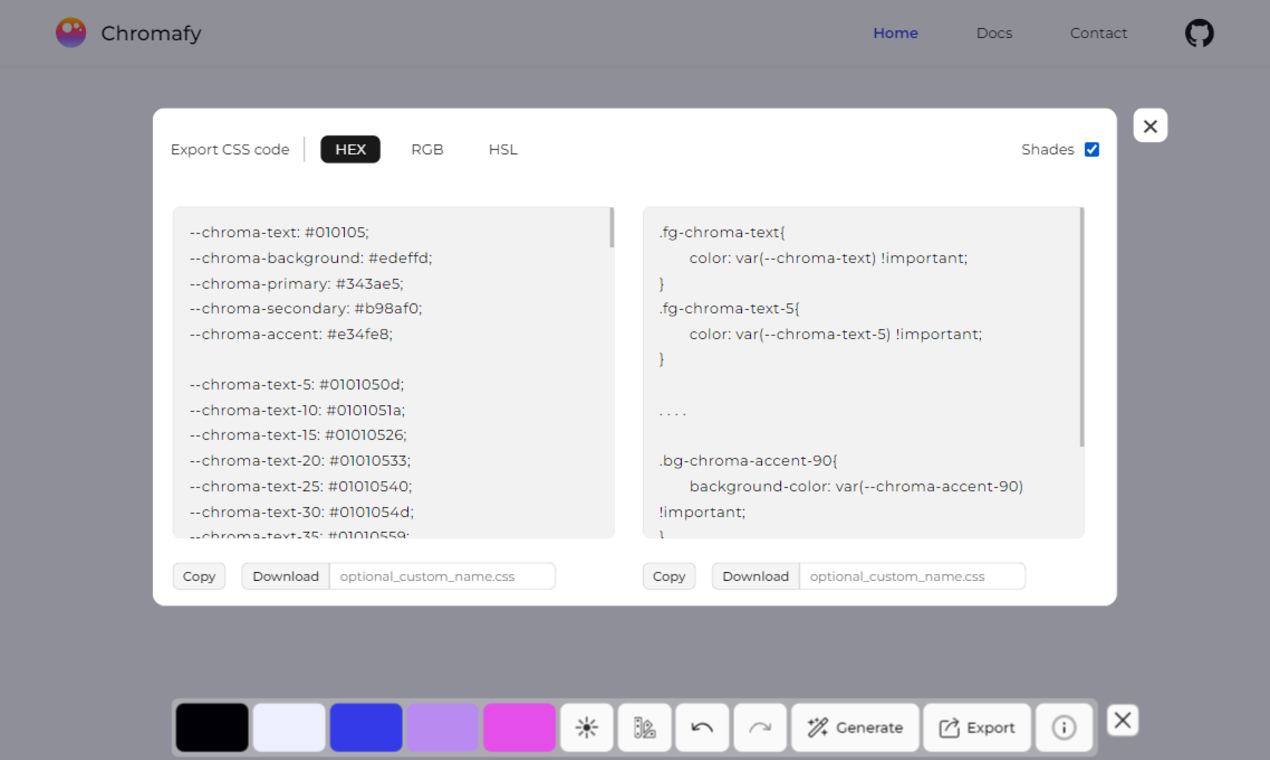Click the line '--chroma-text-30: #0101054d;'

pos(301,512)
